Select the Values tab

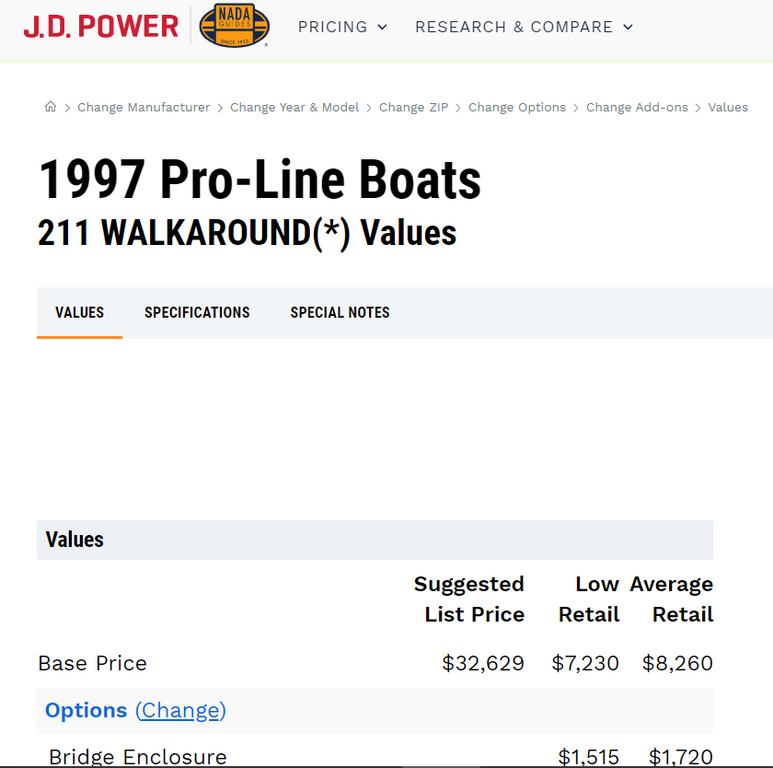pos(80,312)
